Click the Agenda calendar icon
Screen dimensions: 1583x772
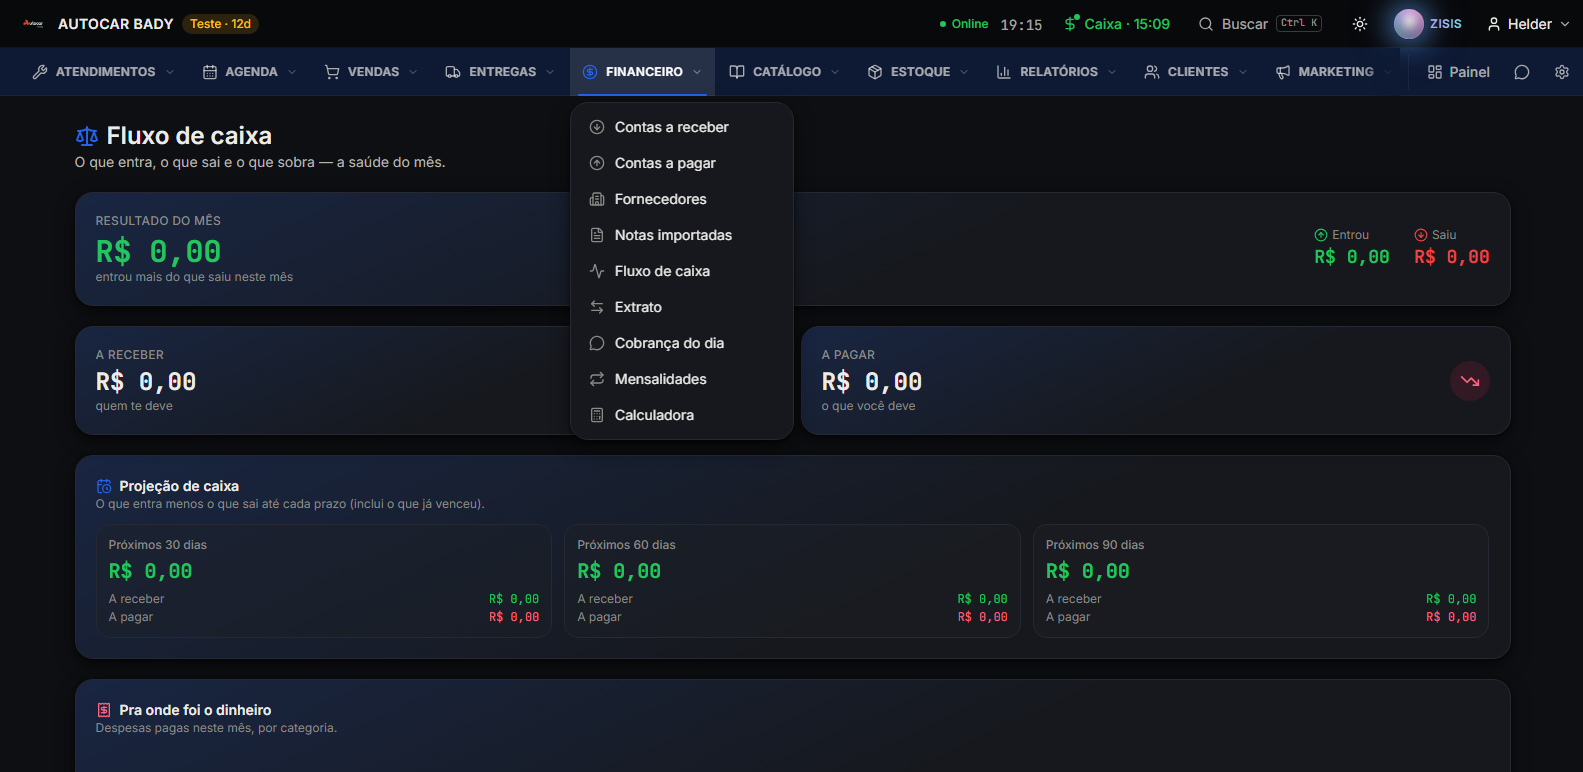click(210, 72)
